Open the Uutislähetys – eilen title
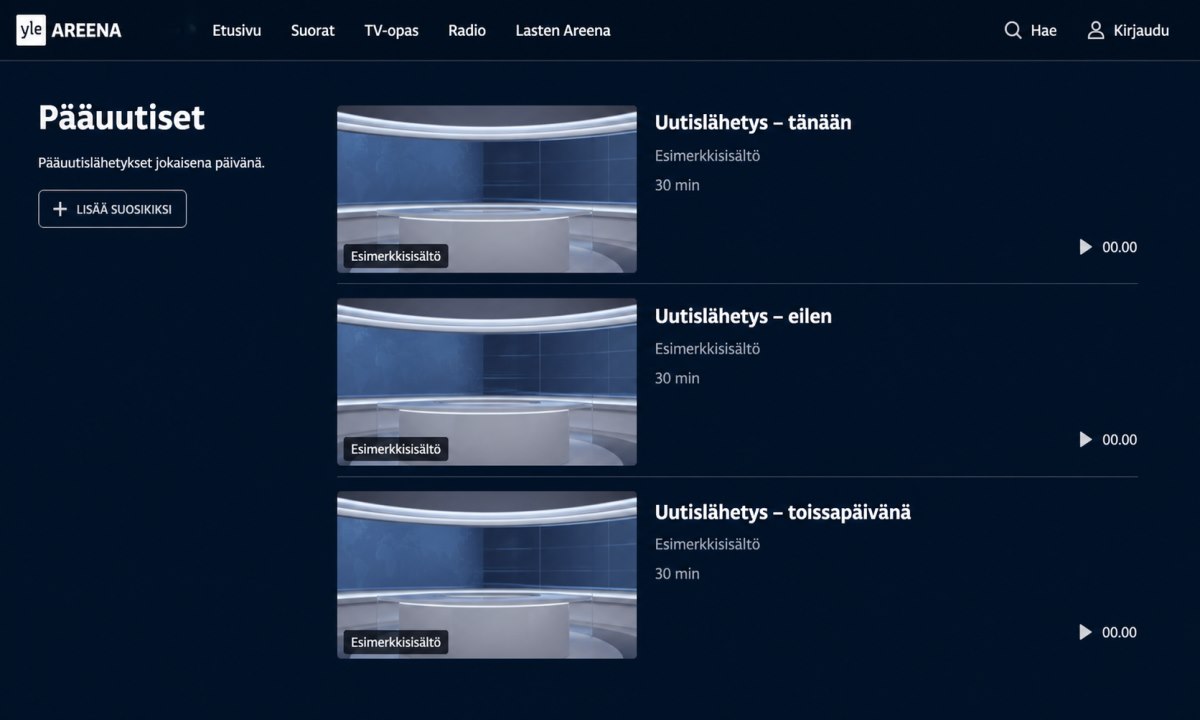Image resolution: width=1200 pixels, height=720 pixels. click(743, 316)
